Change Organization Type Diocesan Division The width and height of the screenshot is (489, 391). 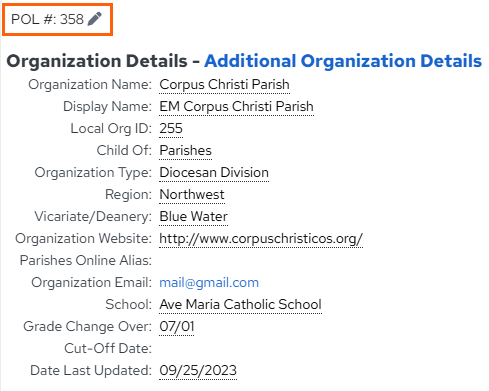pos(214,173)
